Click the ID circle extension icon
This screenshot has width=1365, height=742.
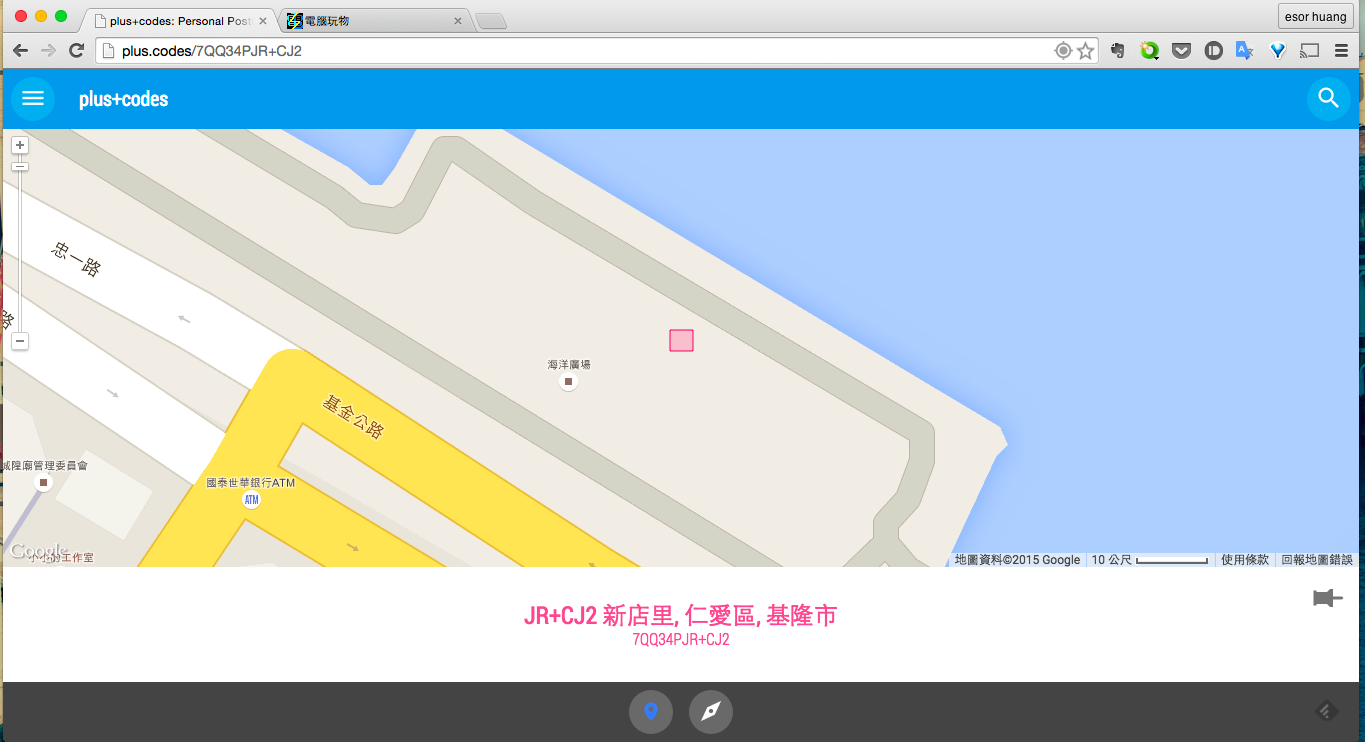tap(1213, 51)
